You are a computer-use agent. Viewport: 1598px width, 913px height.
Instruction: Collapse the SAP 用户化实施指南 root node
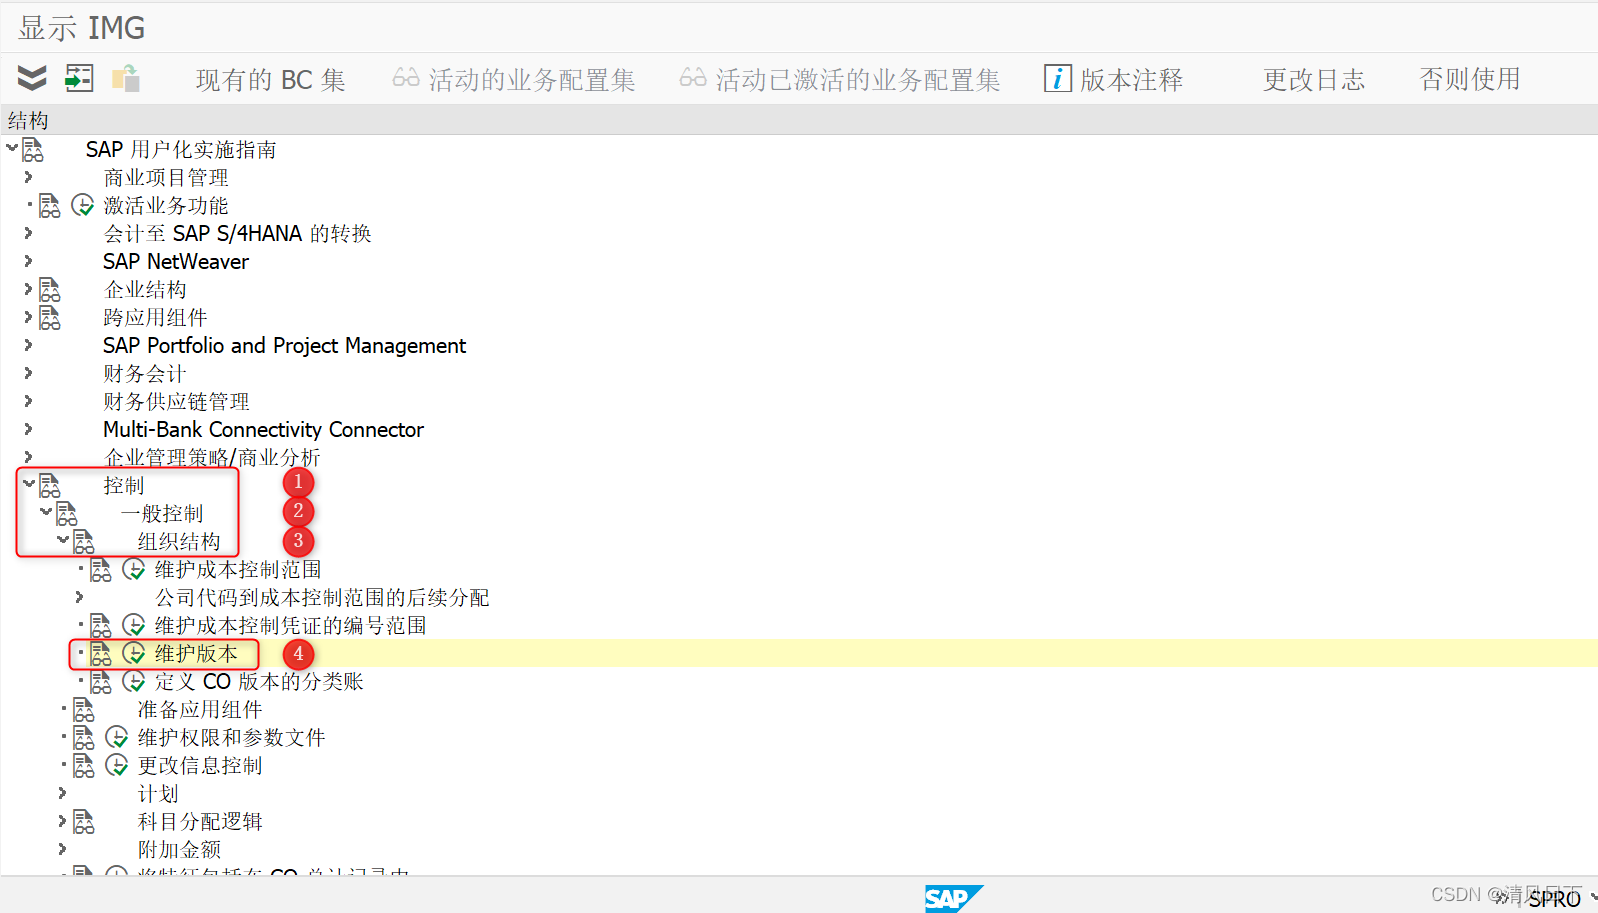click(x=12, y=148)
